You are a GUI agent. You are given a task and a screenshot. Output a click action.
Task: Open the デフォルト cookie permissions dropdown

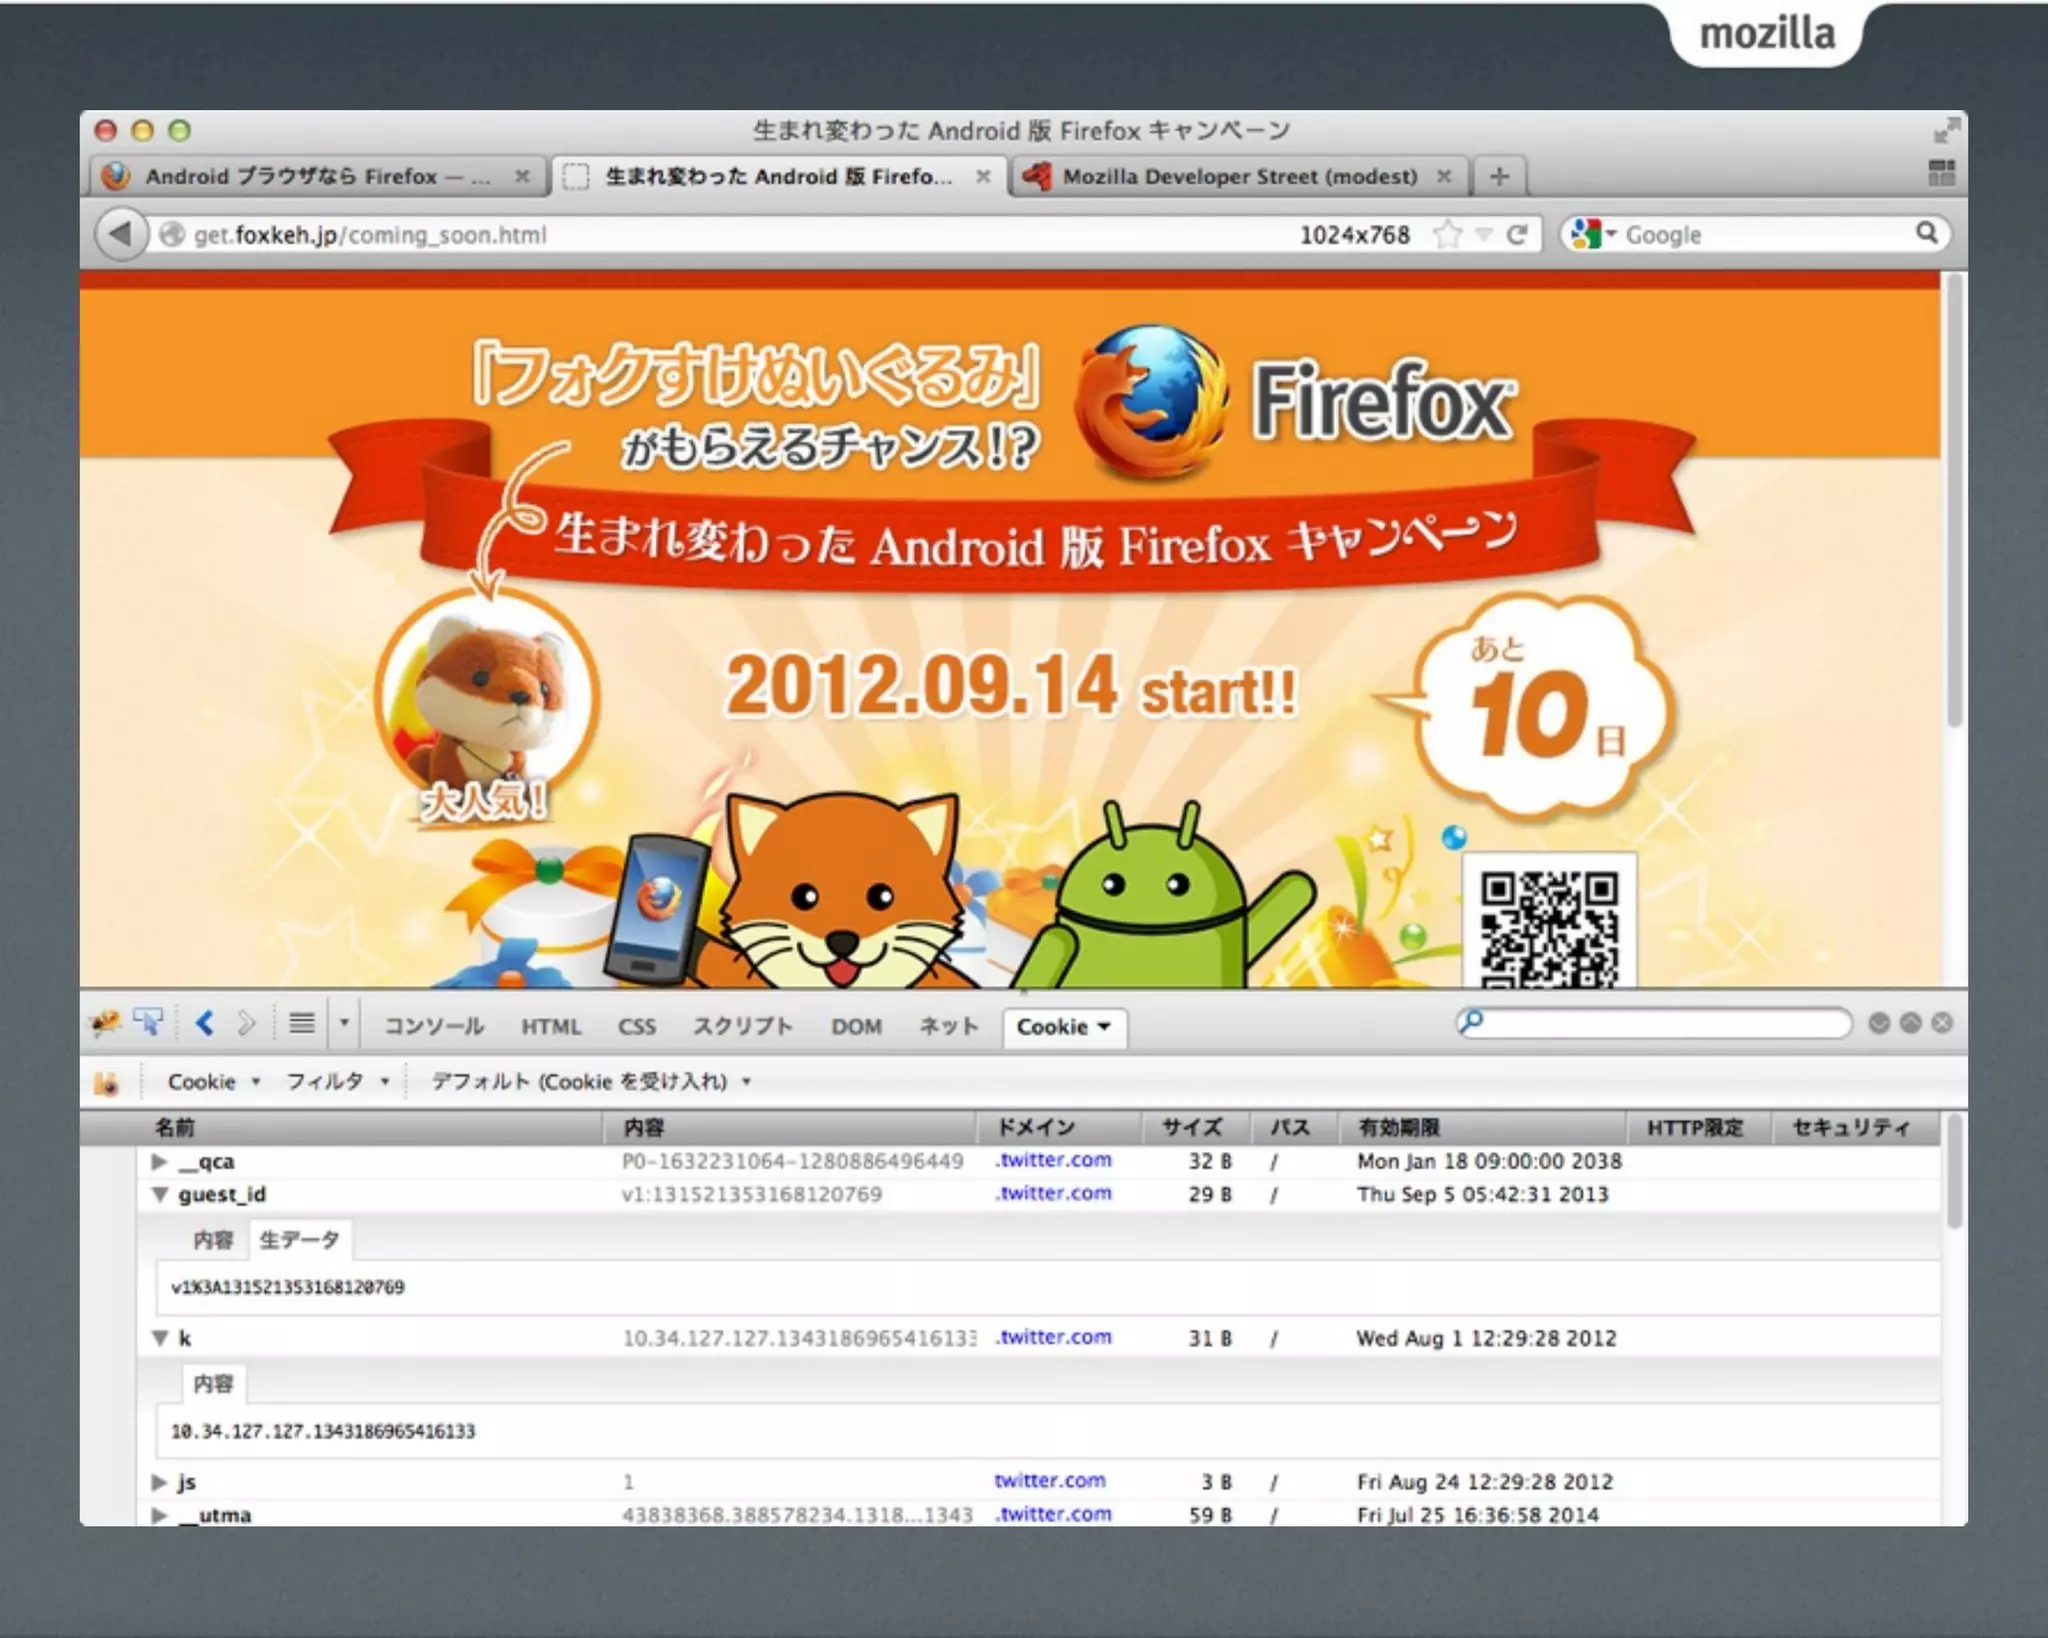tap(590, 1081)
